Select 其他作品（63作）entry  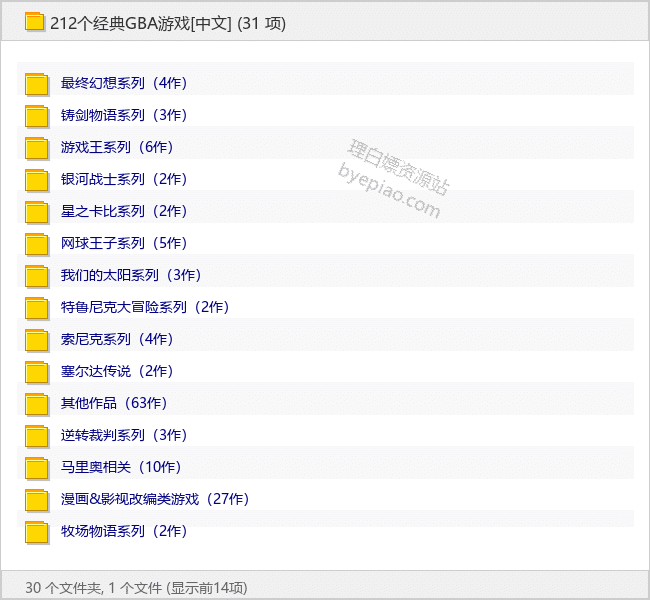pyautogui.click(x=114, y=403)
